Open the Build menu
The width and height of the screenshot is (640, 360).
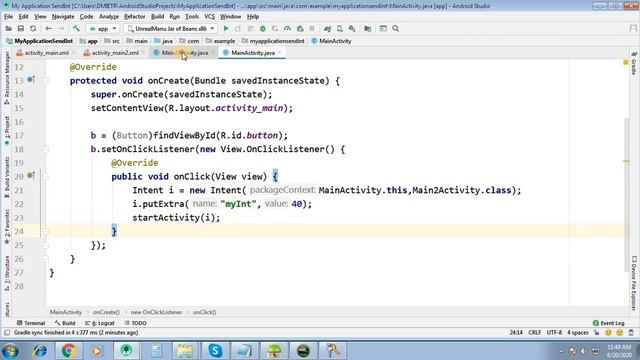[x=157, y=17]
